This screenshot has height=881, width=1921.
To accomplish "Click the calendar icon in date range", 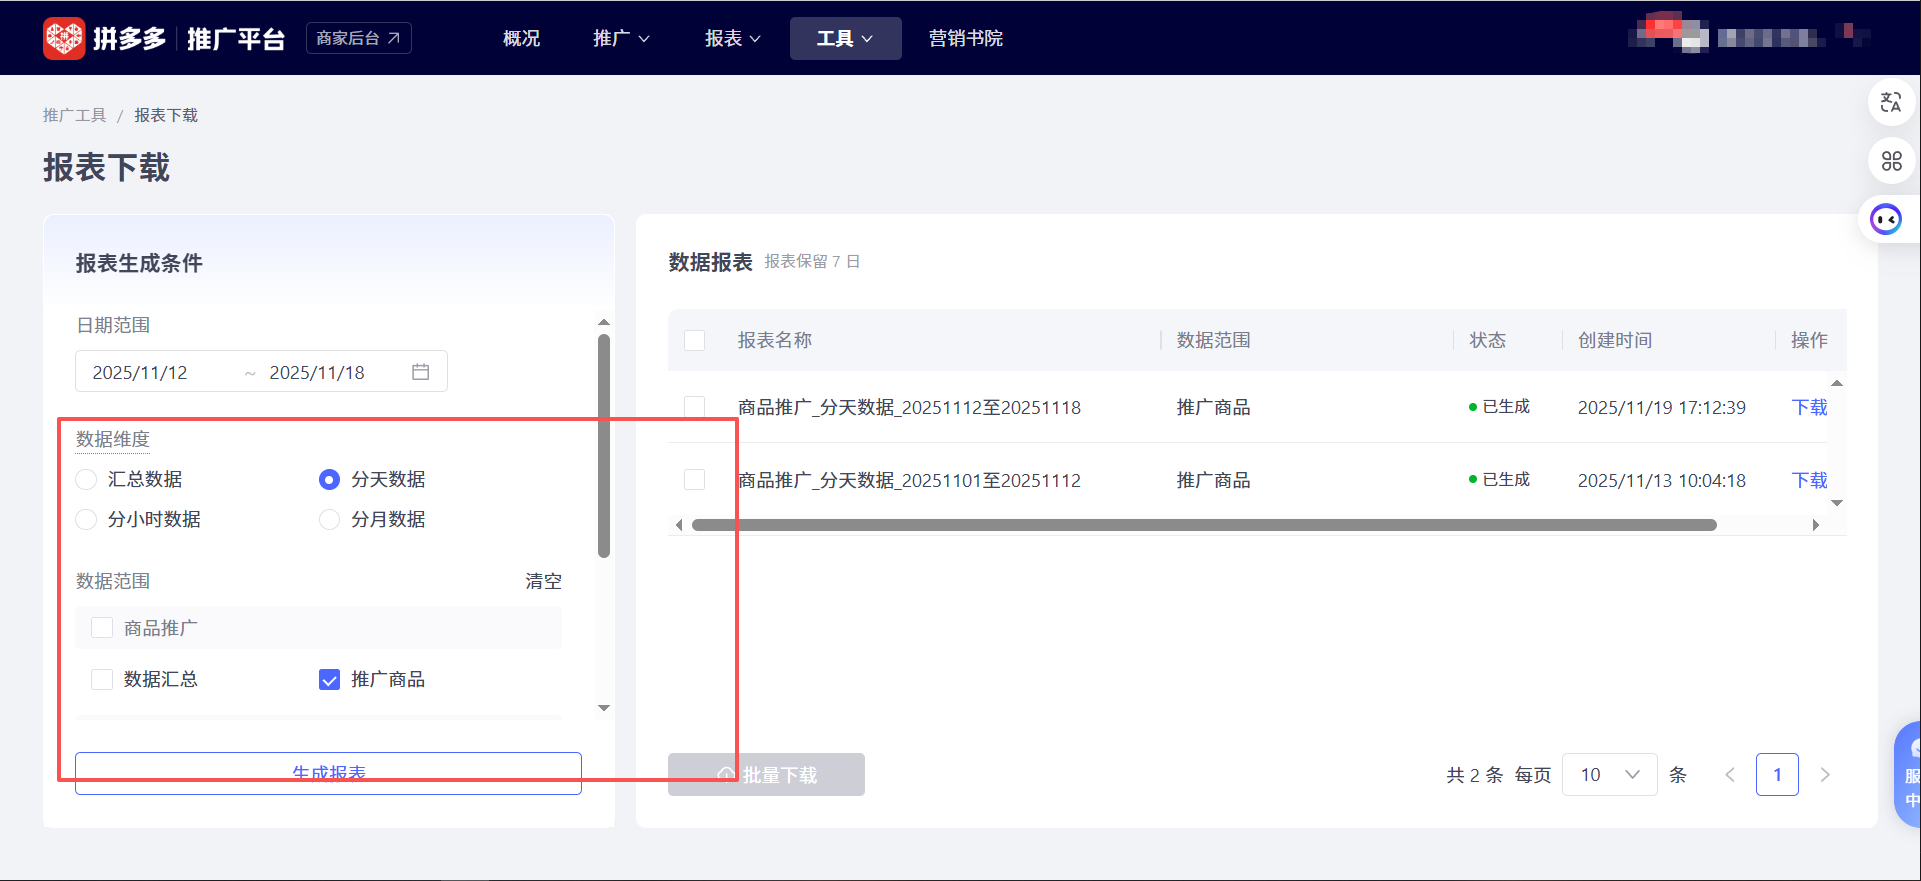I will (x=421, y=372).
